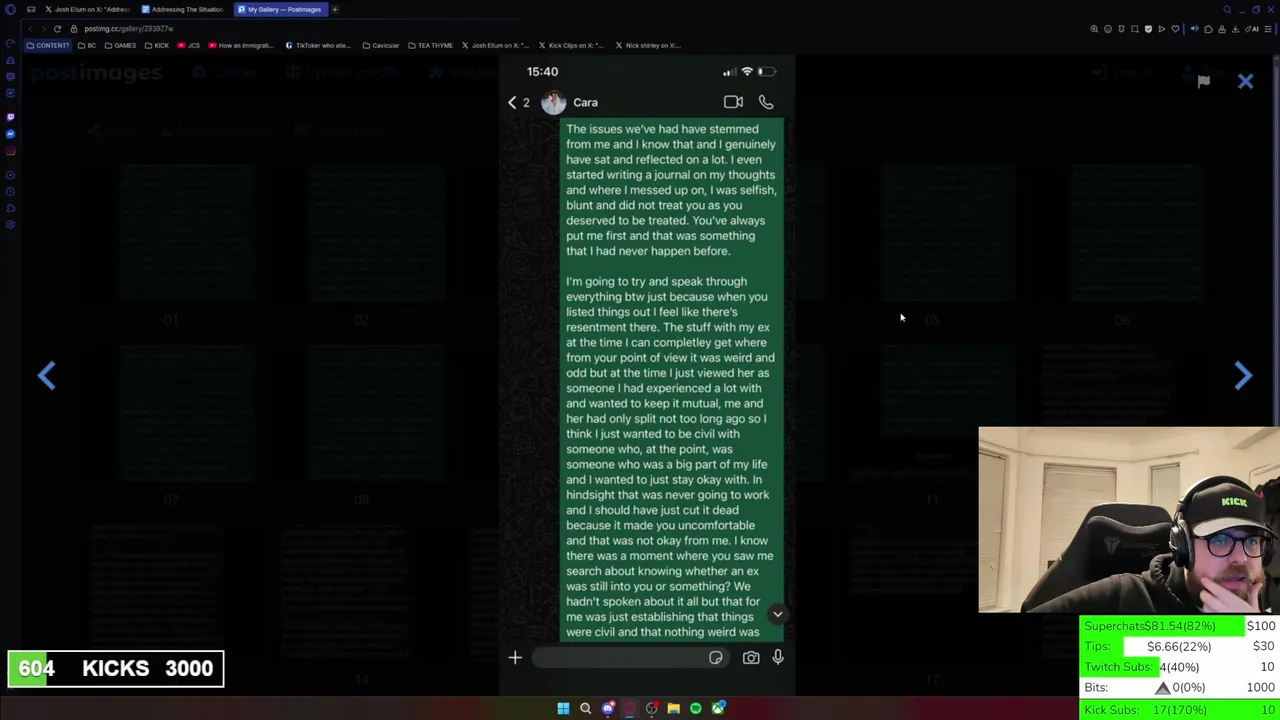Viewport: 1280px width, 720px height.
Task: Open a new browser tab with plus
Action: [335, 9]
